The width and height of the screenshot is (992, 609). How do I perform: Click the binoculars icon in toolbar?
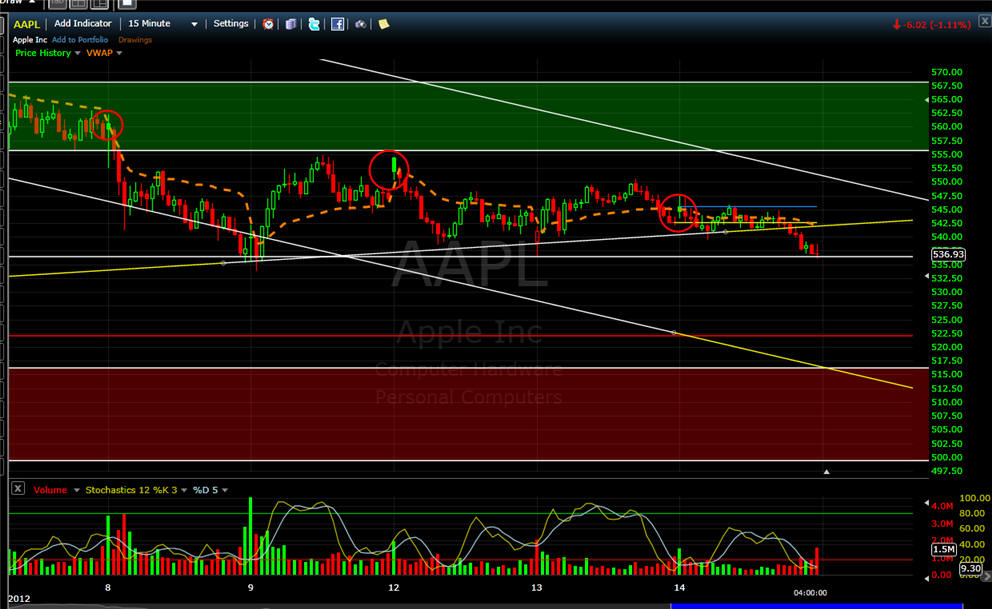click(360, 24)
